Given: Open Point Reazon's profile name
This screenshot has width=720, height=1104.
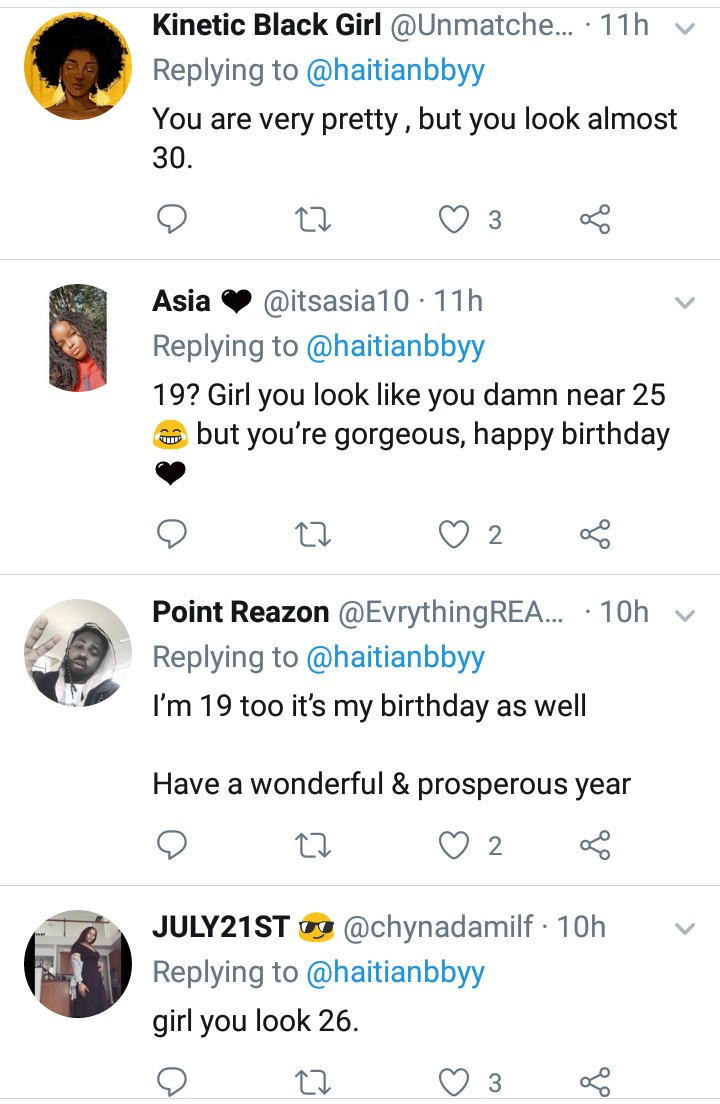Looking at the screenshot, I should (240, 613).
